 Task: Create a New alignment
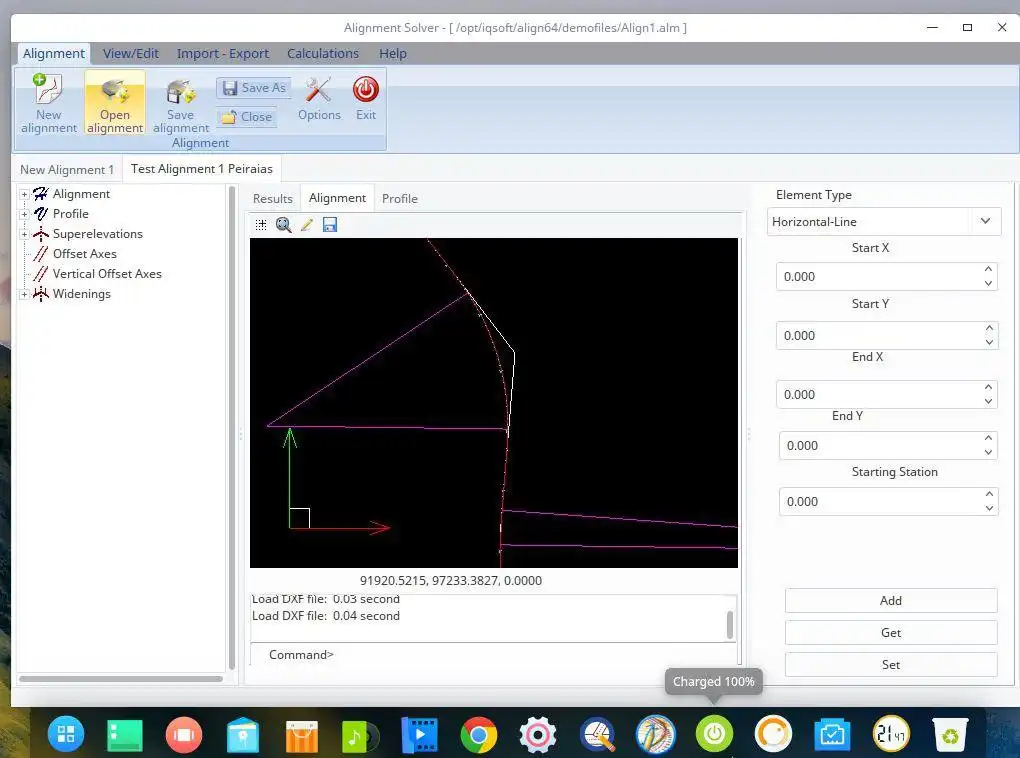(48, 103)
